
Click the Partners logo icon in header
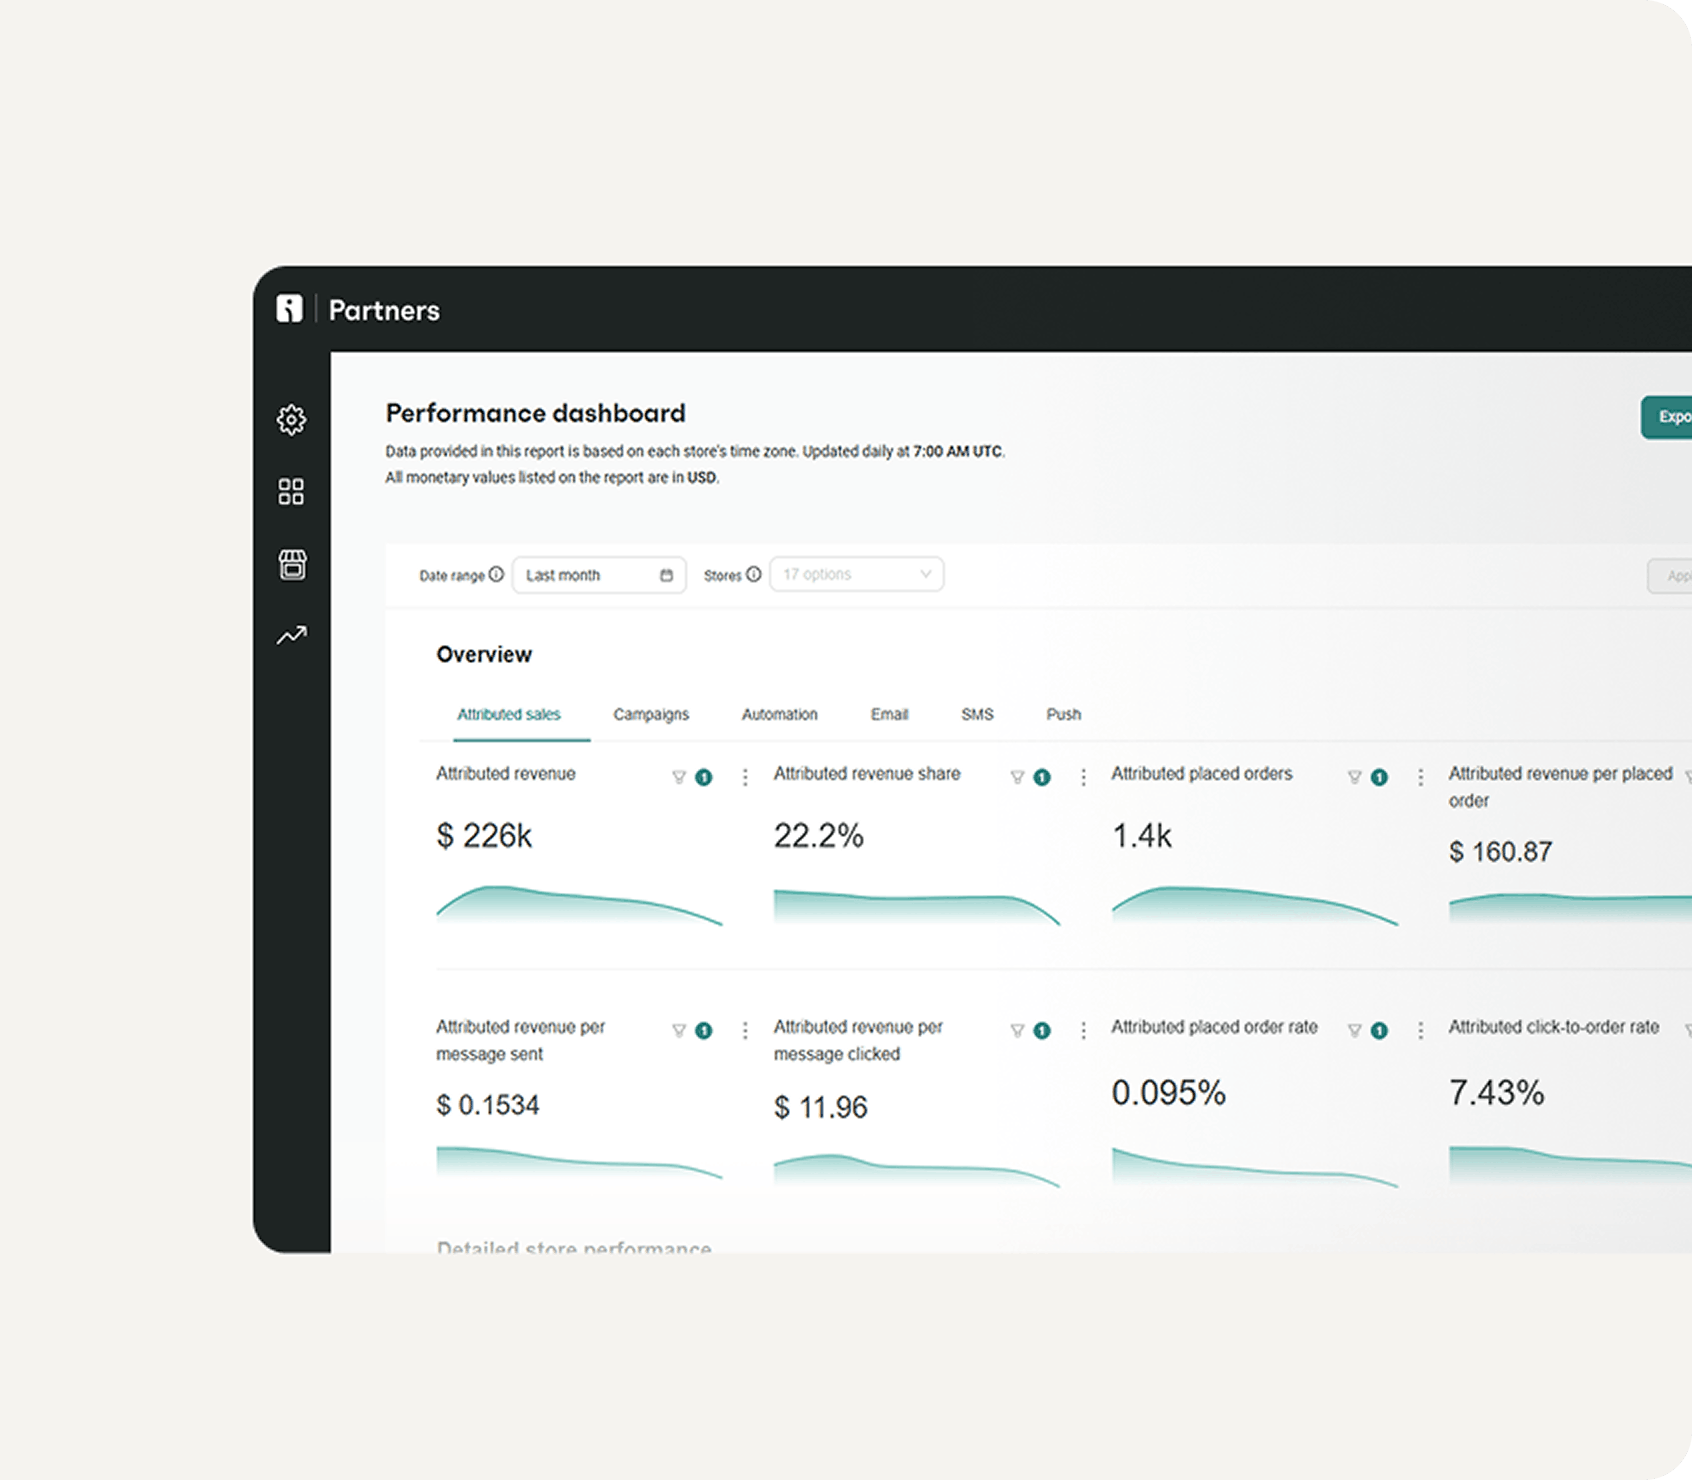[x=289, y=309]
